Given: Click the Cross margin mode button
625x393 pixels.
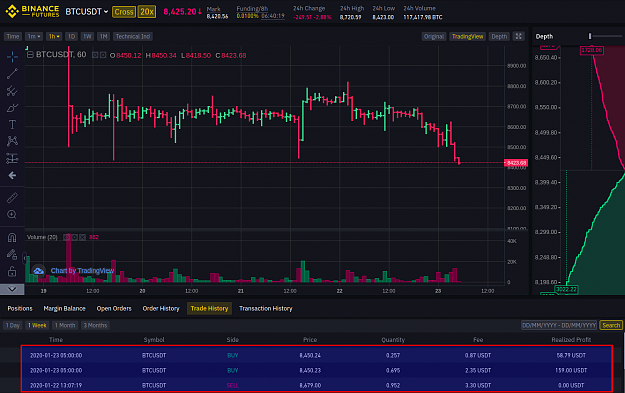Looking at the screenshot, I should pos(124,12).
